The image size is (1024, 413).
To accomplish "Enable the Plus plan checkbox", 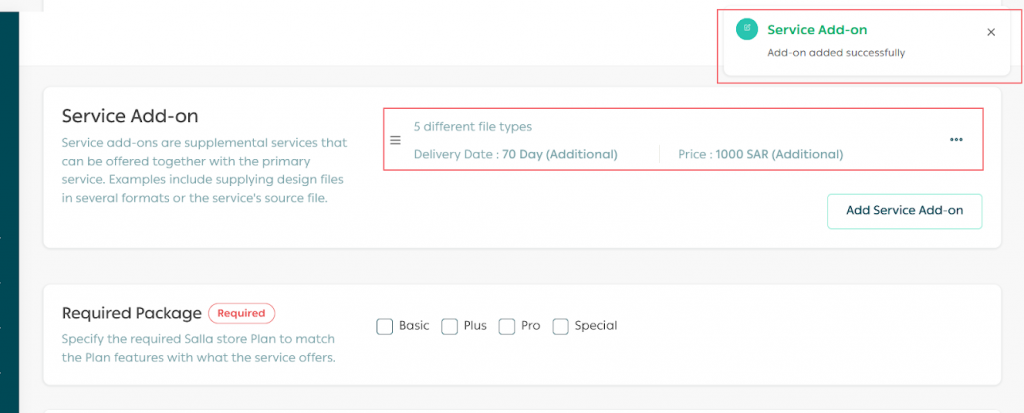I will (x=450, y=326).
